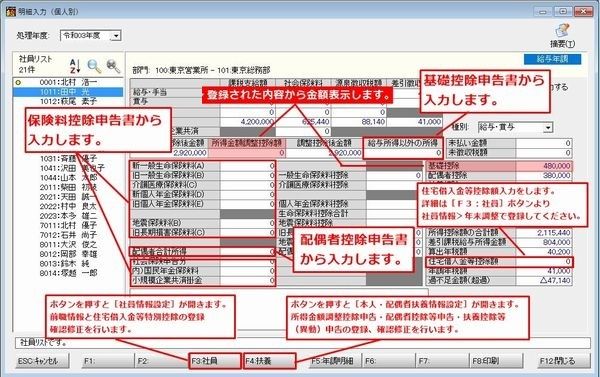Click the 給与所得以外の所得 value field
The width and height of the screenshot is (600, 377).
(x=403, y=153)
